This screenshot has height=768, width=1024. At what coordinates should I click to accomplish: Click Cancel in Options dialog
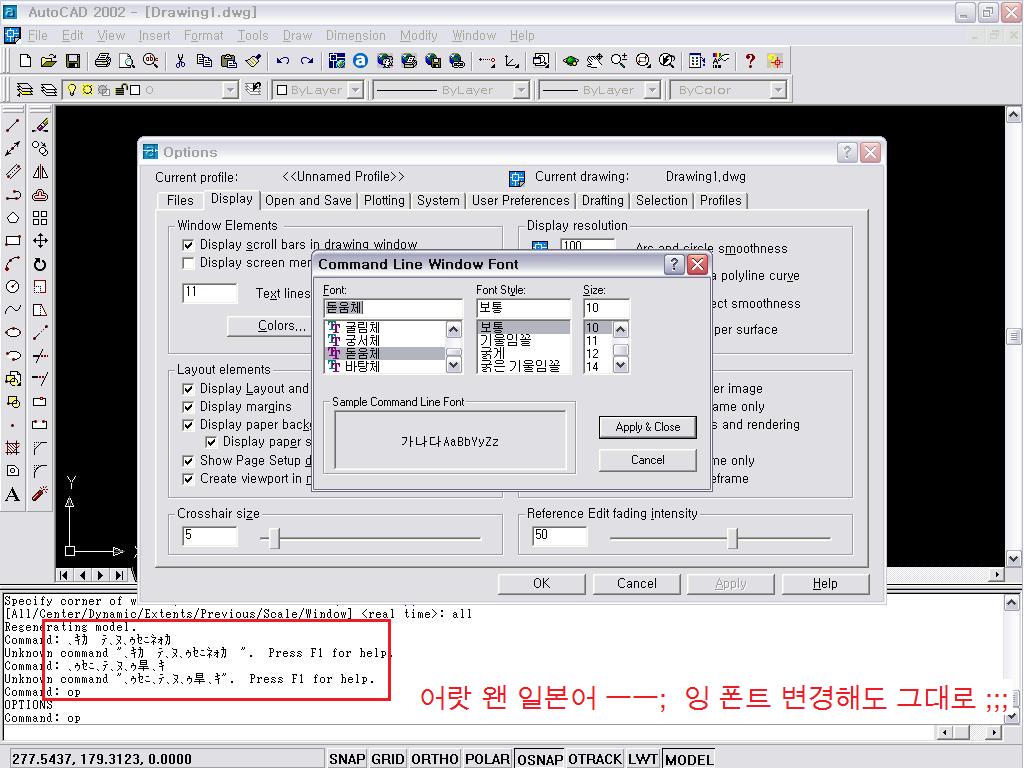(x=636, y=583)
